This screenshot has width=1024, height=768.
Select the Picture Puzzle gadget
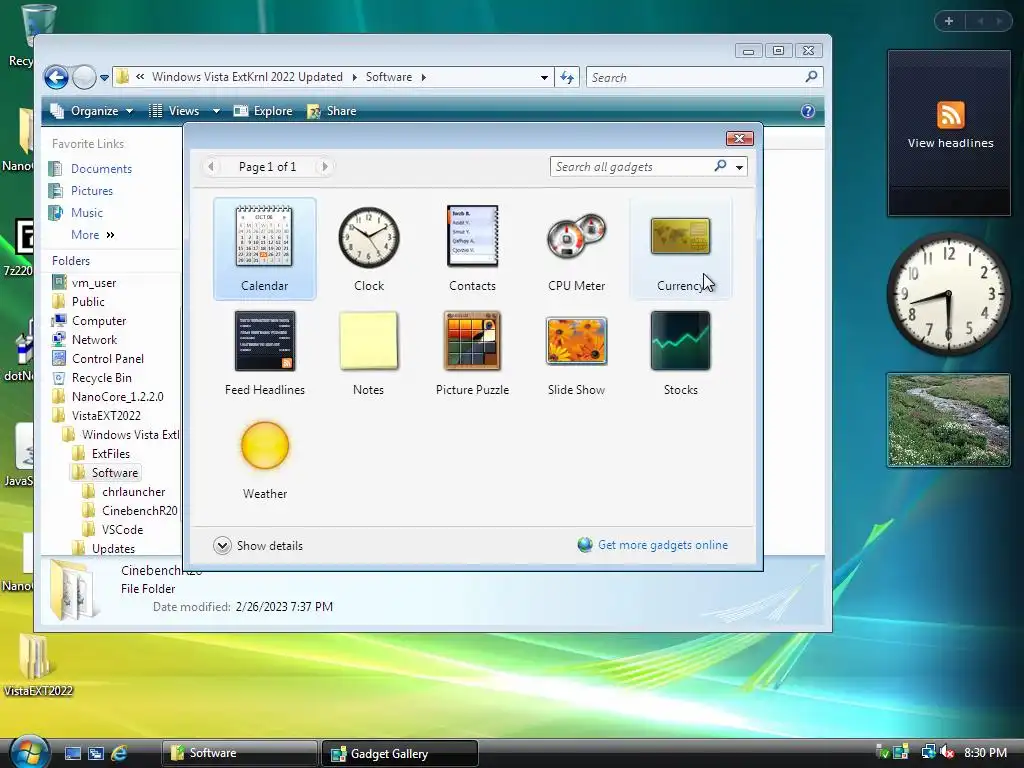point(472,353)
